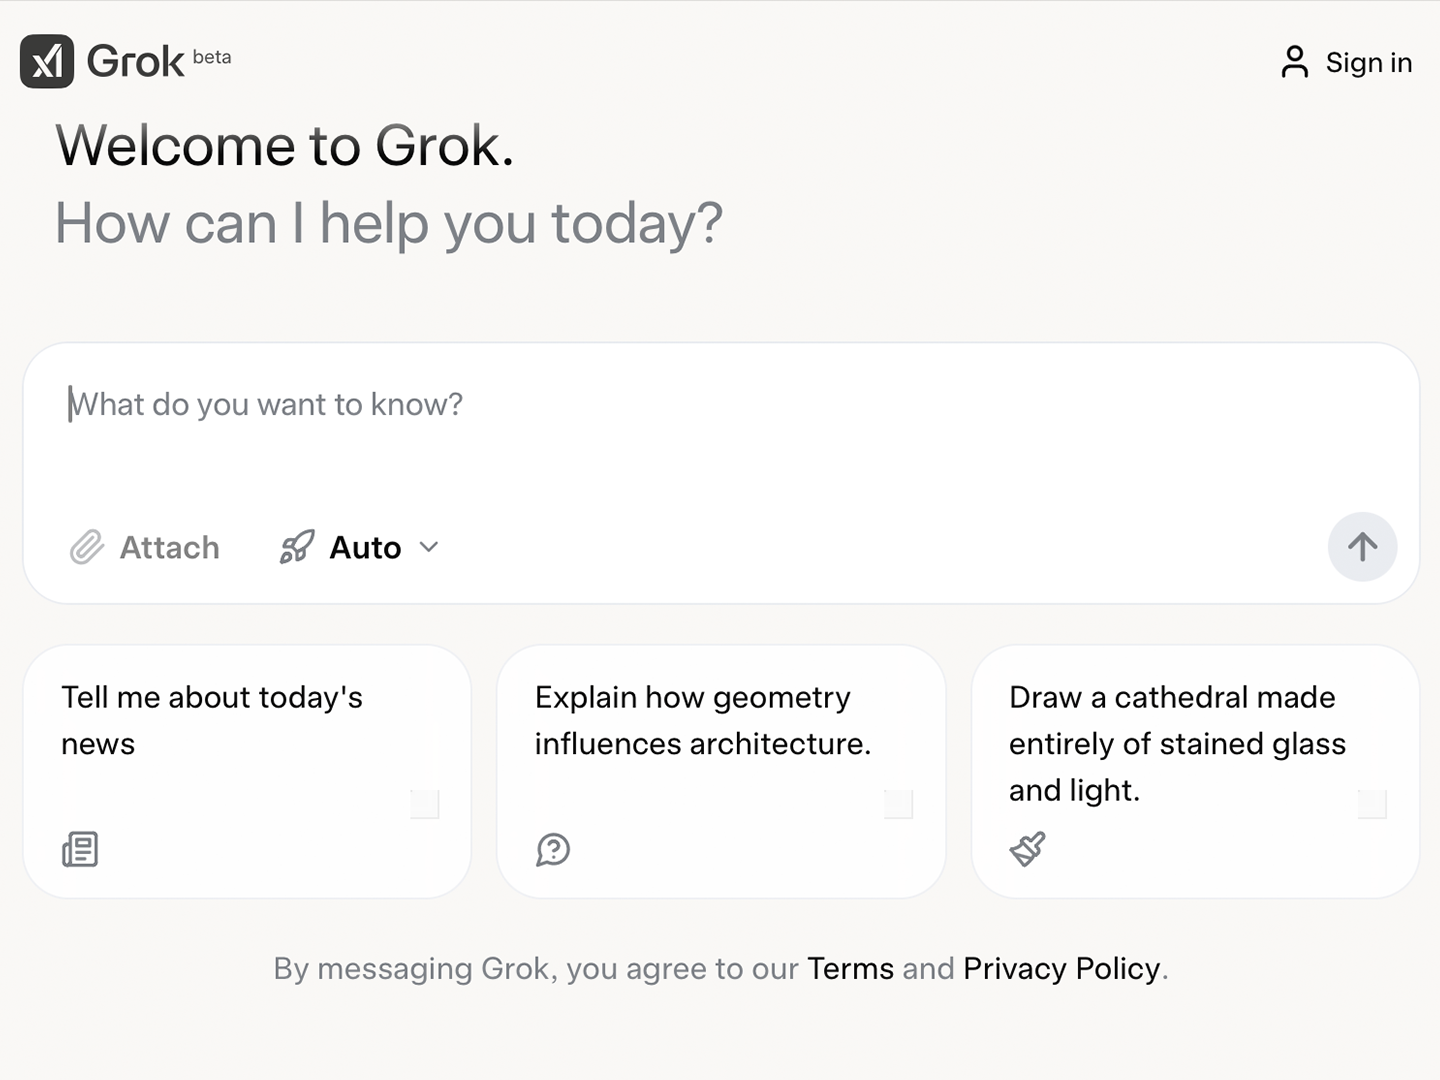Screen dimensions: 1440x1080
Task: Click the small square on the news card
Action: coord(425,803)
